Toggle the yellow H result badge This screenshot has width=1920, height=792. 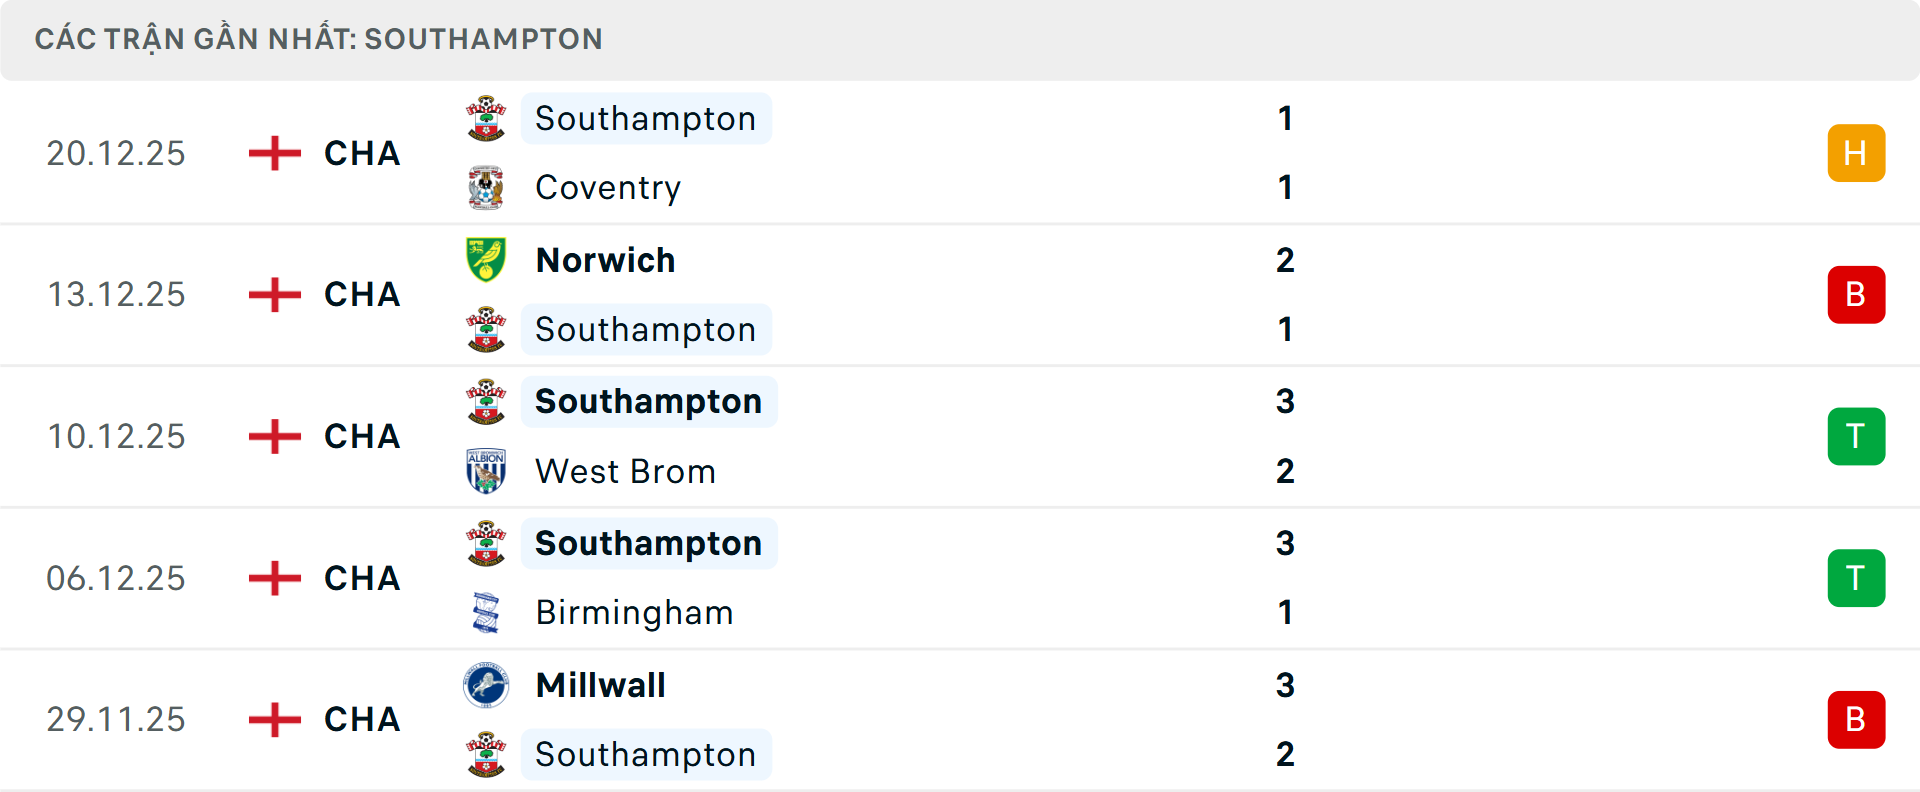pos(1857,152)
